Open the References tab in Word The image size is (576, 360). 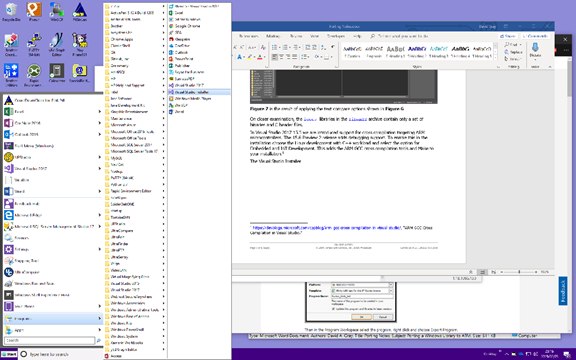[x=248, y=36]
